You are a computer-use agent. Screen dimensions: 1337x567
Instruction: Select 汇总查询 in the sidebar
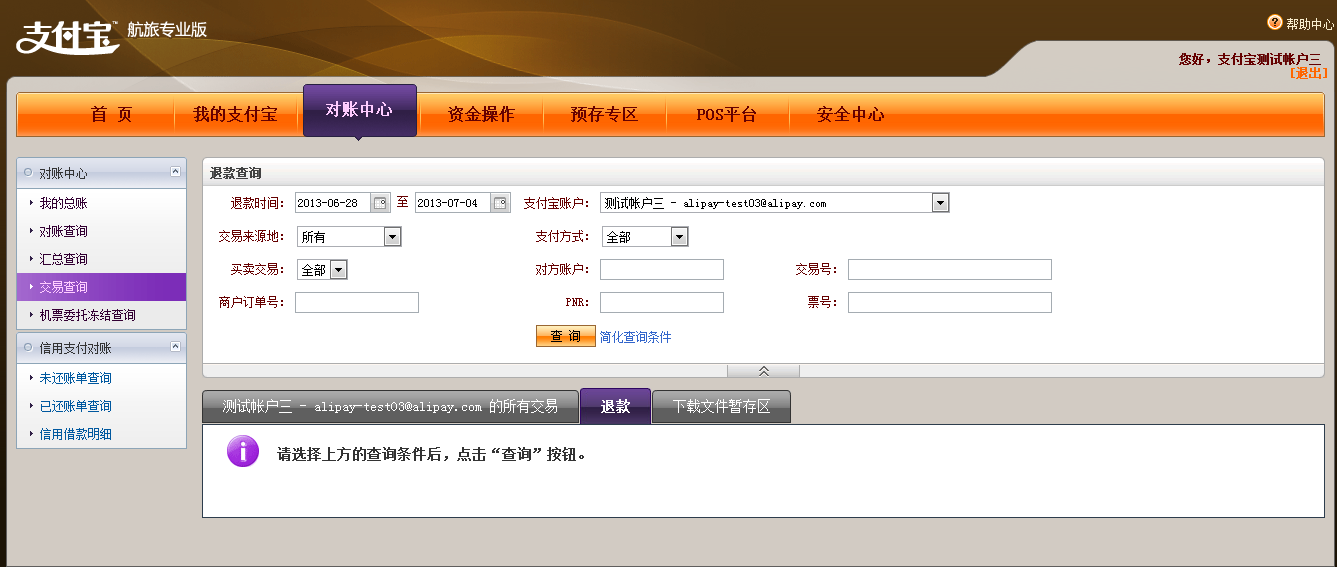(x=63, y=259)
